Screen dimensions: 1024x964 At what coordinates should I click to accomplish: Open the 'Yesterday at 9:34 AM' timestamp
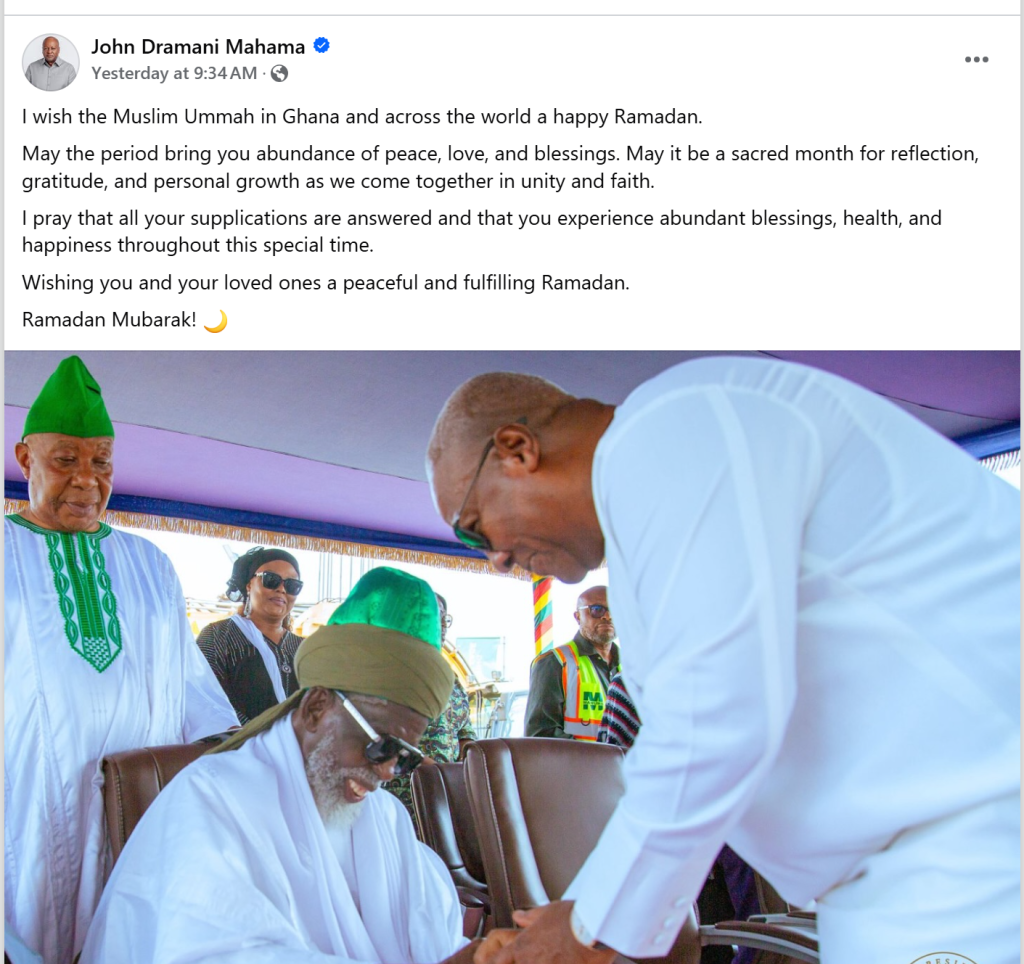(x=174, y=73)
